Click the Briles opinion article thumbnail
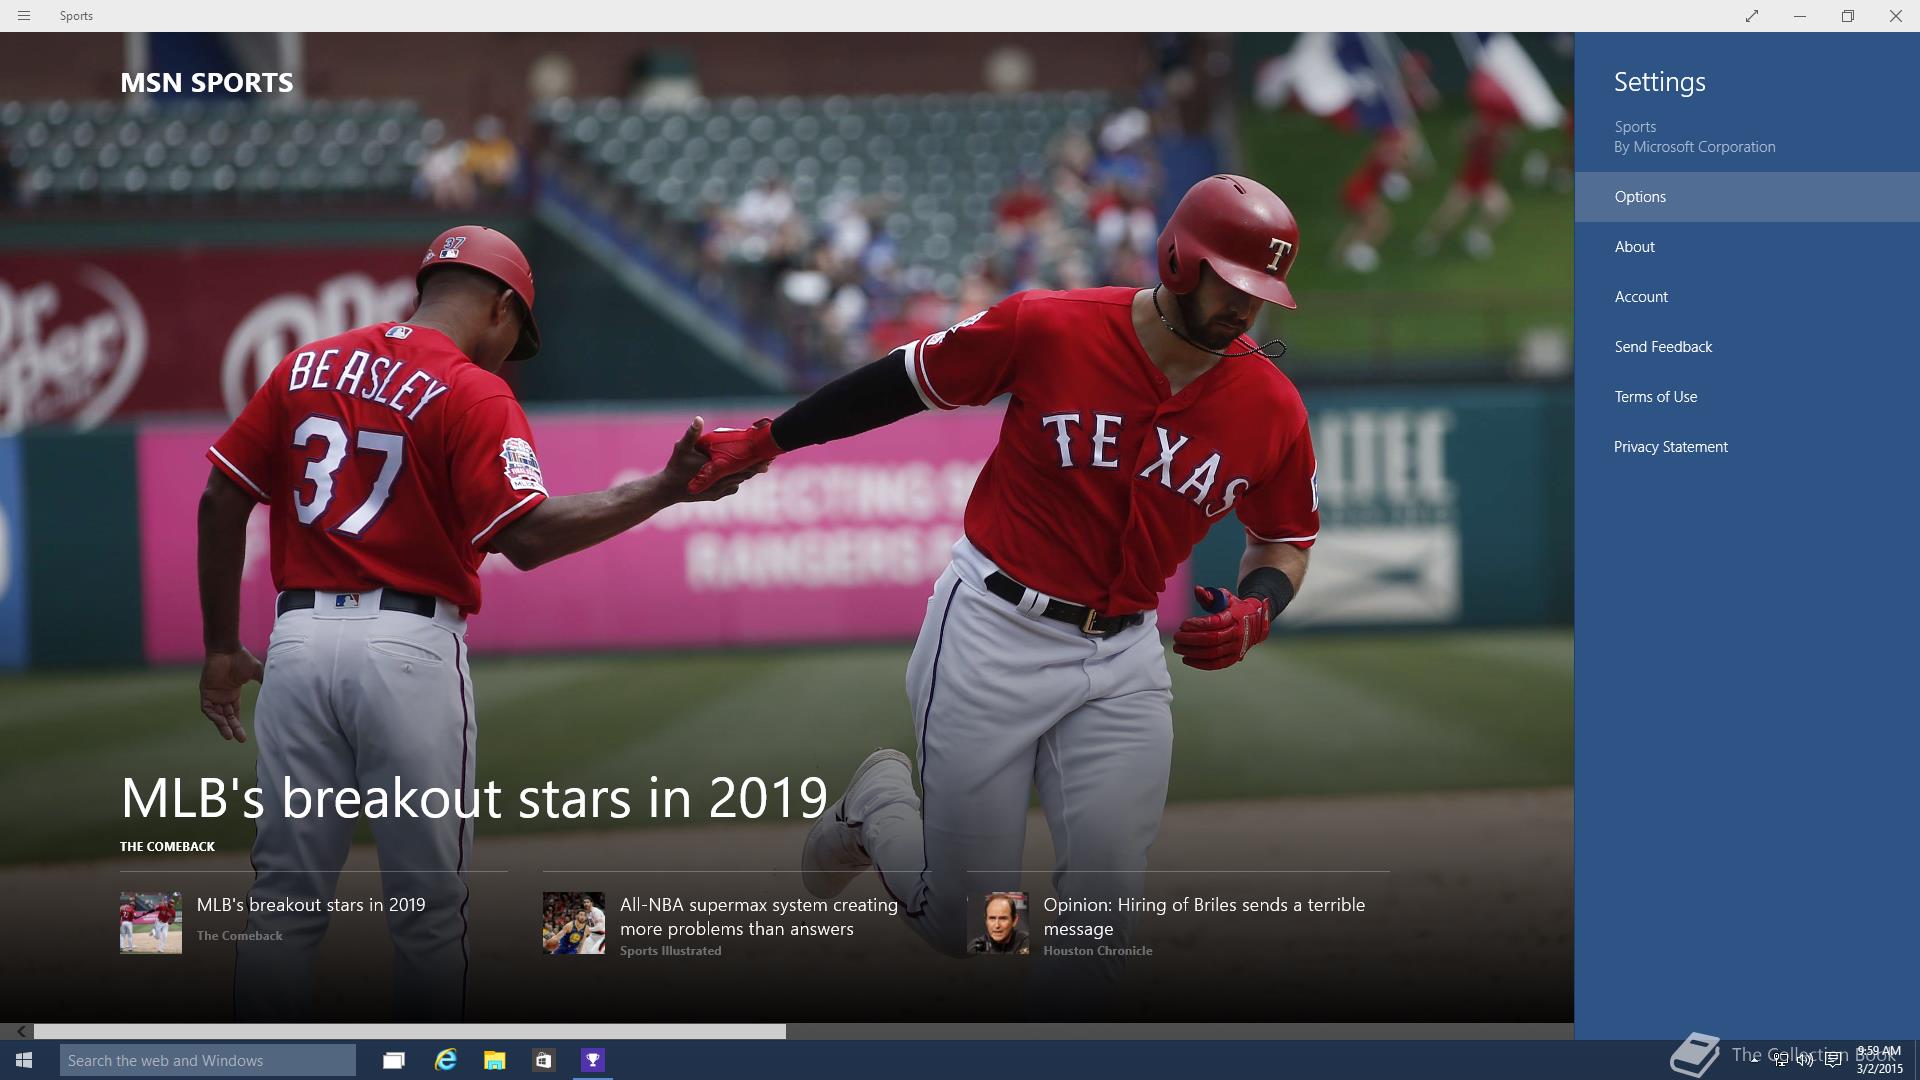The height and width of the screenshot is (1080, 1920). coord(998,923)
